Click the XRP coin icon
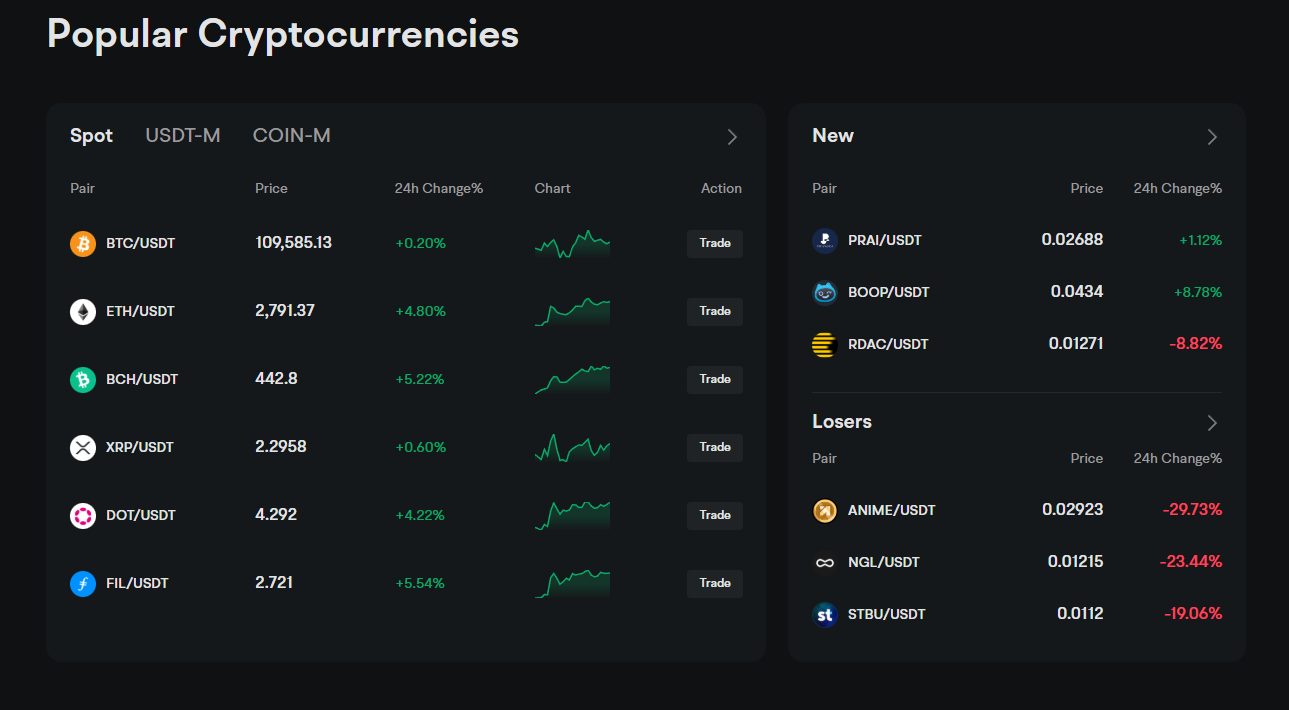 (83, 447)
